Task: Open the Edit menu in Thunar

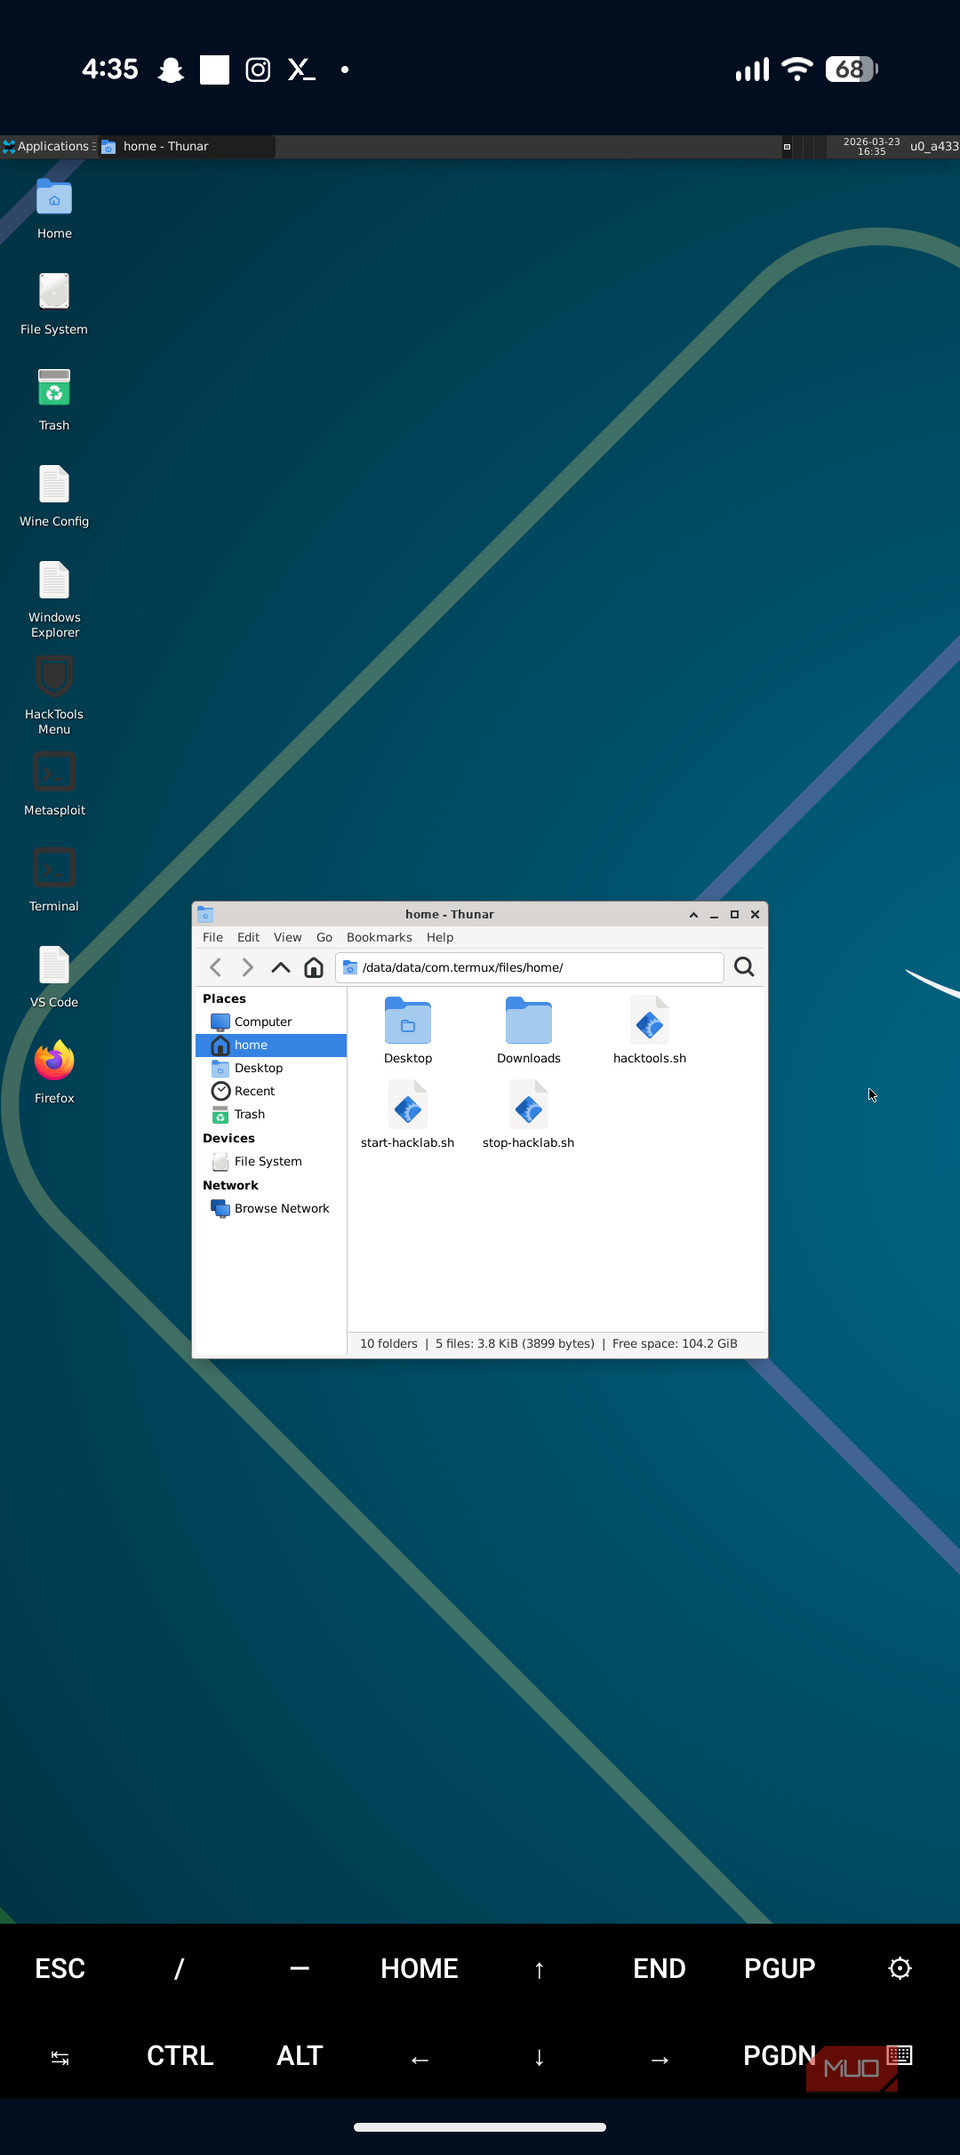Action: pos(248,937)
